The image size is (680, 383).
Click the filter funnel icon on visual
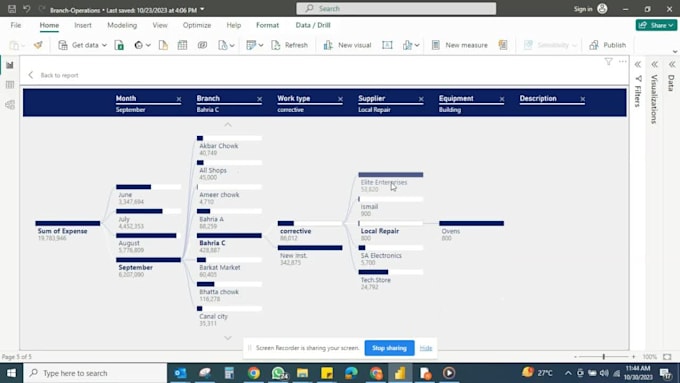tap(608, 62)
